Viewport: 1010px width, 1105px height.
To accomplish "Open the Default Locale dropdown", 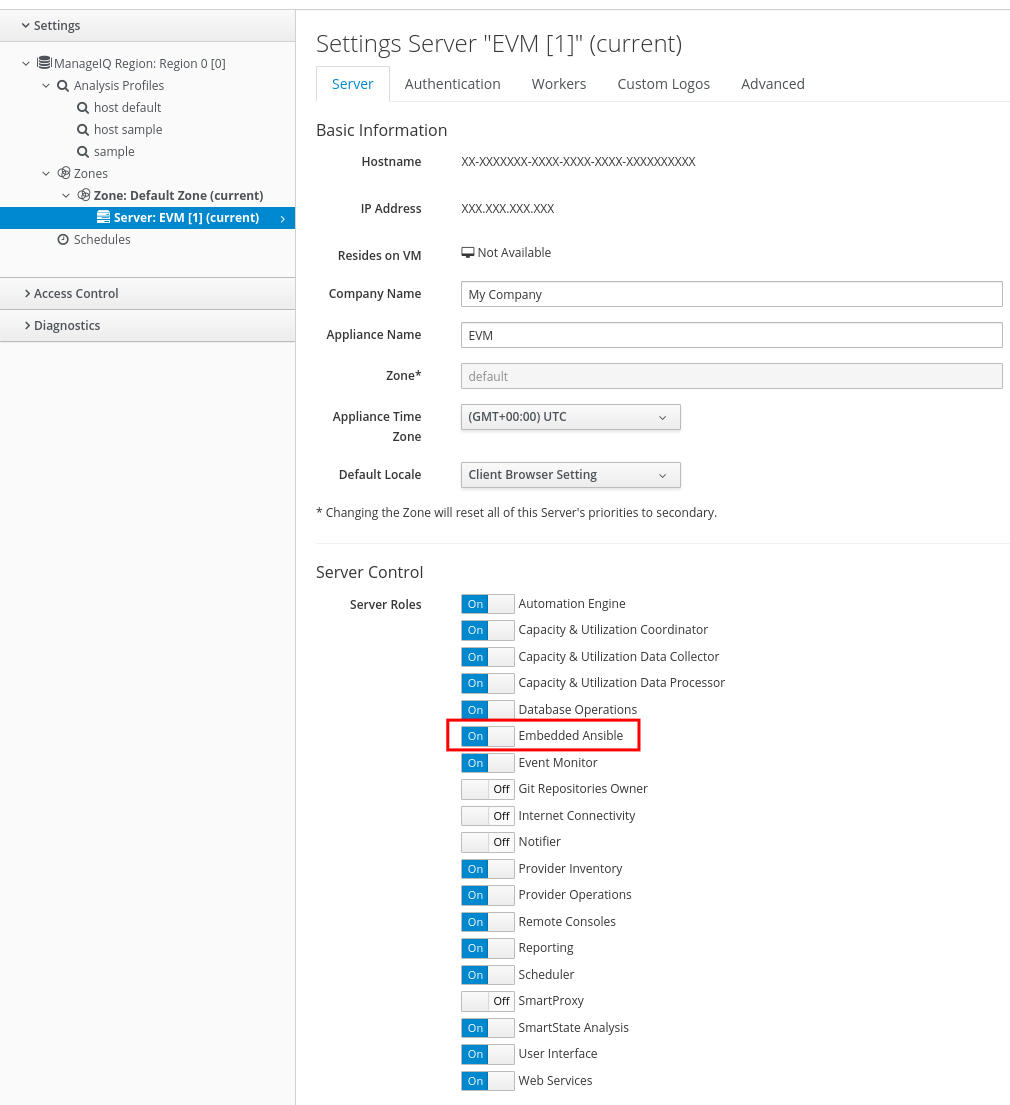I will [x=570, y=475].
